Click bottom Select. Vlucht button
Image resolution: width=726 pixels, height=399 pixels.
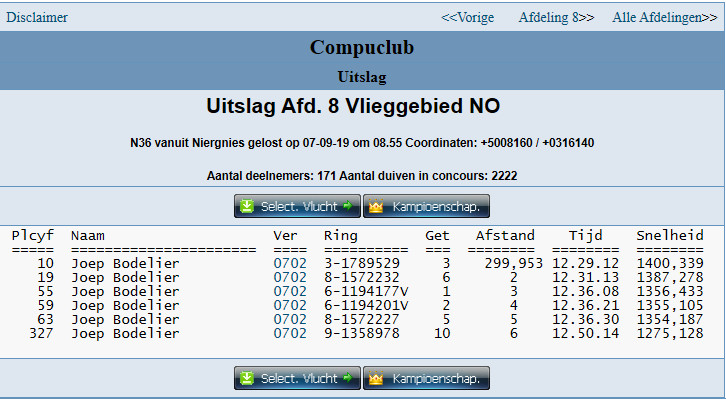click(297, 378)
